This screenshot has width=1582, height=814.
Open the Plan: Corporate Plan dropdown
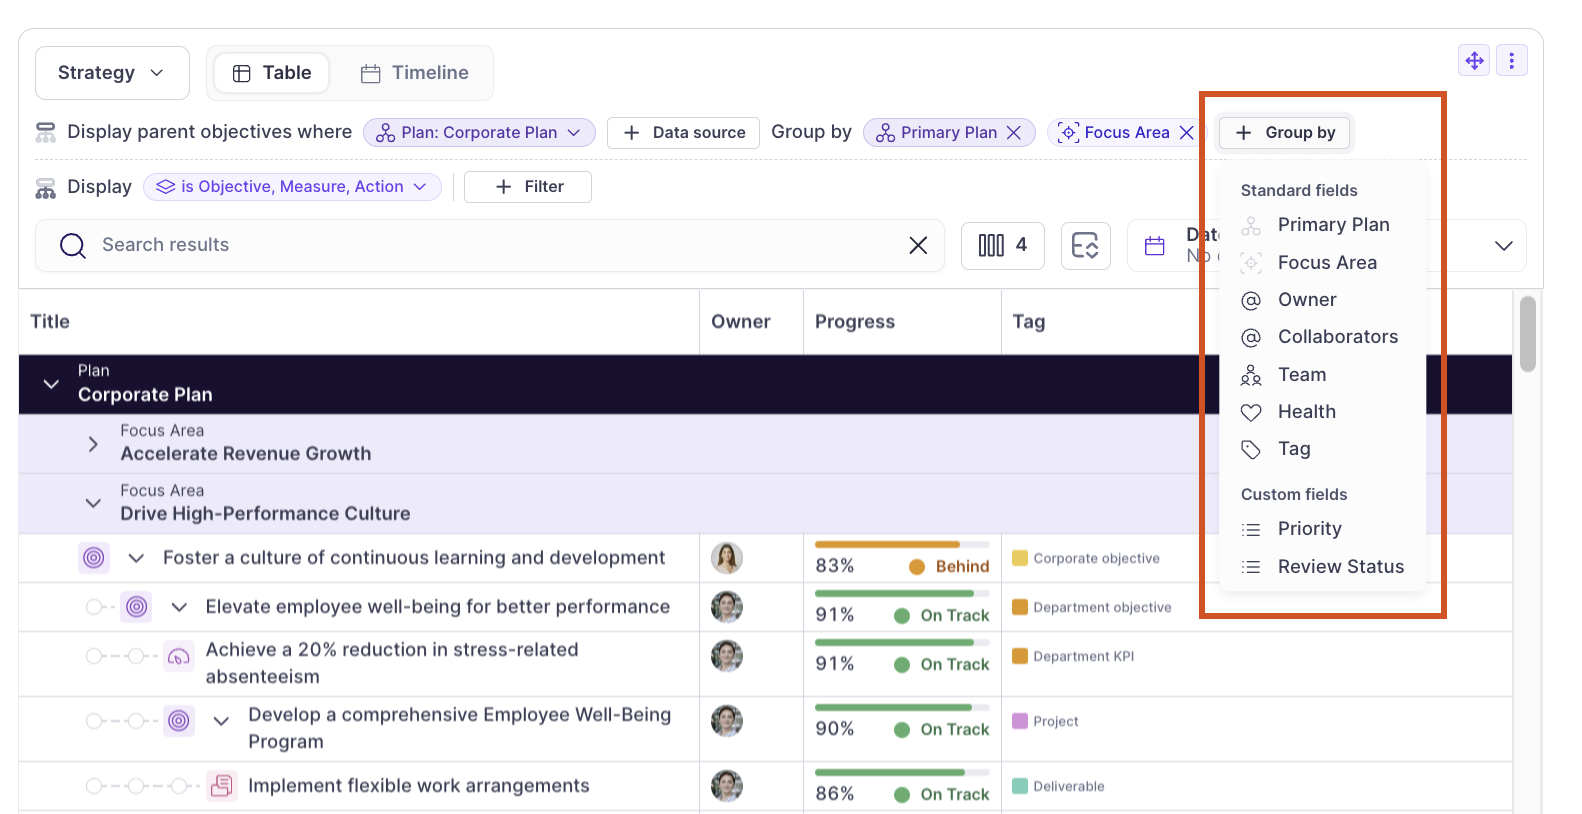point(479,133)
